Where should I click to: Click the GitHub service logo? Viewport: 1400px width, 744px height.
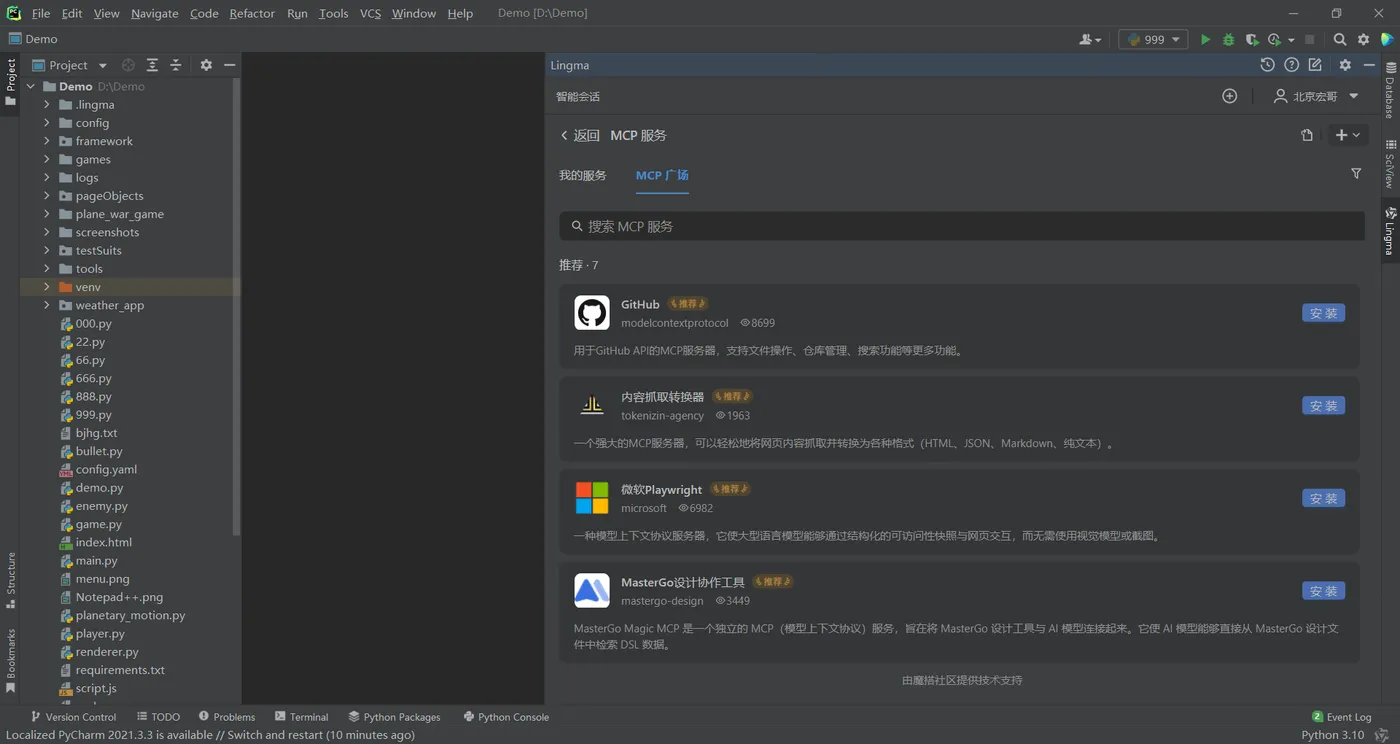point(592,313)
